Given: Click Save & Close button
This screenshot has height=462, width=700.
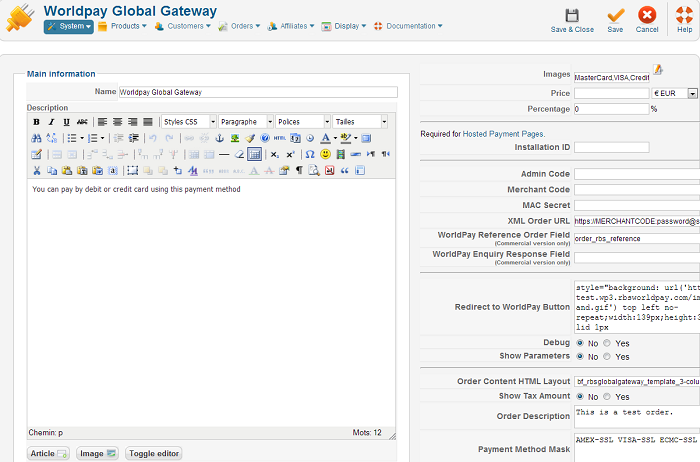Looking at the screenshot, I should point(572,21).
